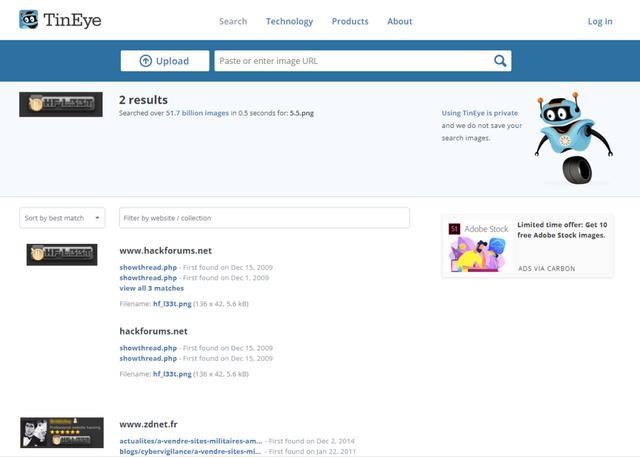Screen dimensions: 640x457
Task: Click the Adobe Stock ad image
Action: pyautogui.click(x=478, y=247)
